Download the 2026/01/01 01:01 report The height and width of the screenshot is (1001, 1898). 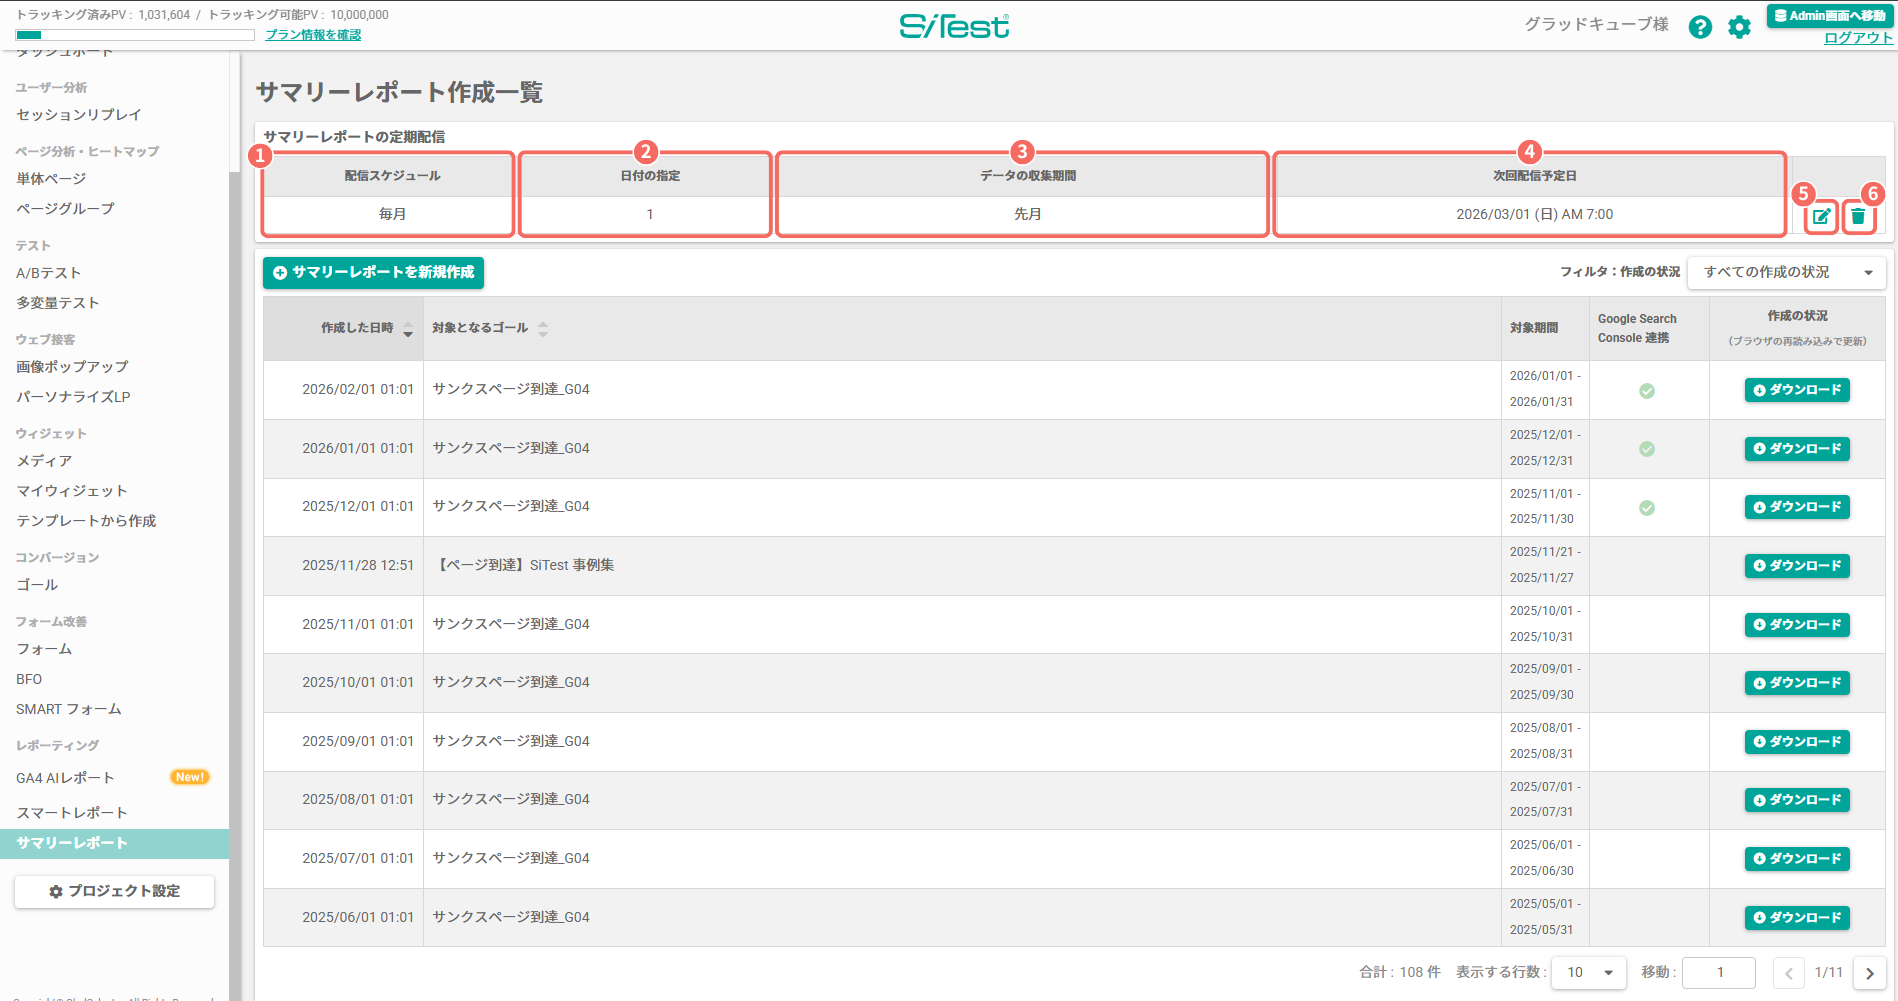click(x=1797, y=449)
